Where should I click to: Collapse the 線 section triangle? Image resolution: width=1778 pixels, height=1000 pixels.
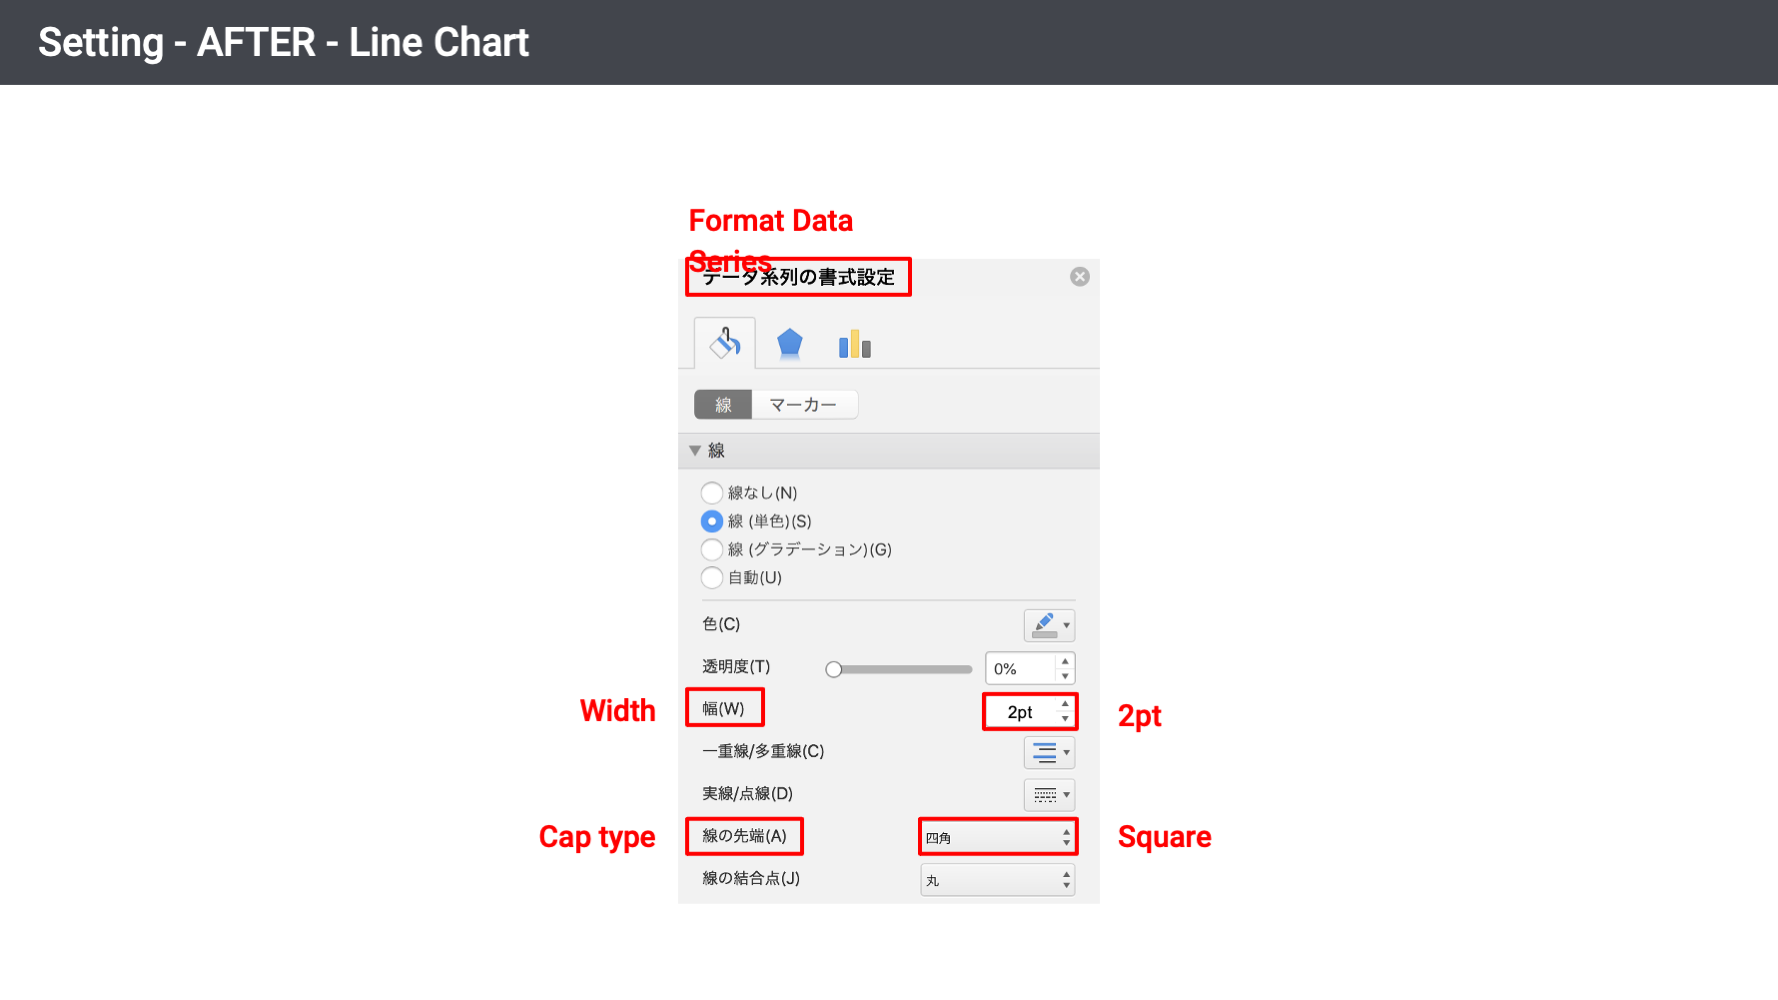695,451
